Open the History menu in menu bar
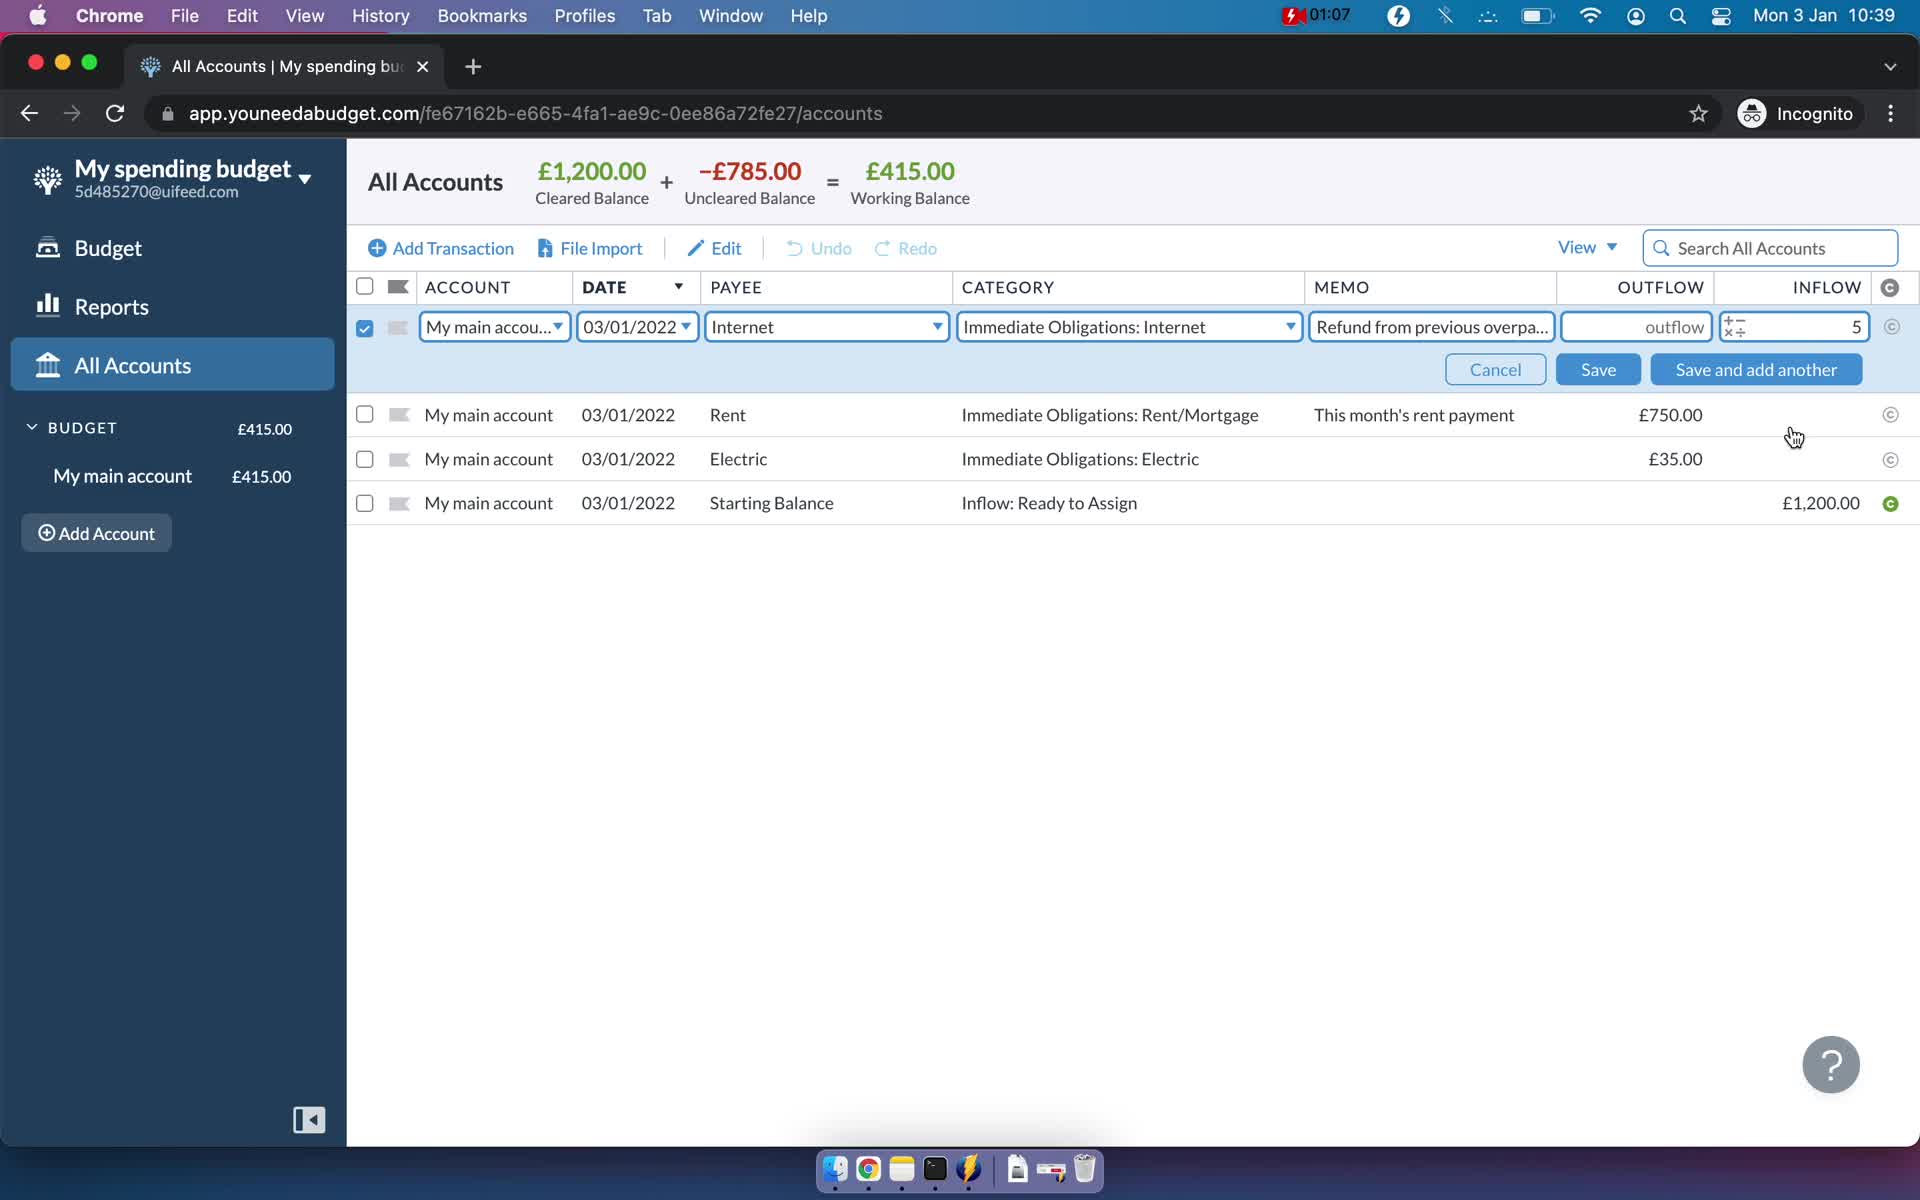The height and width of the screenshot is (1200, 1920). 380,15
